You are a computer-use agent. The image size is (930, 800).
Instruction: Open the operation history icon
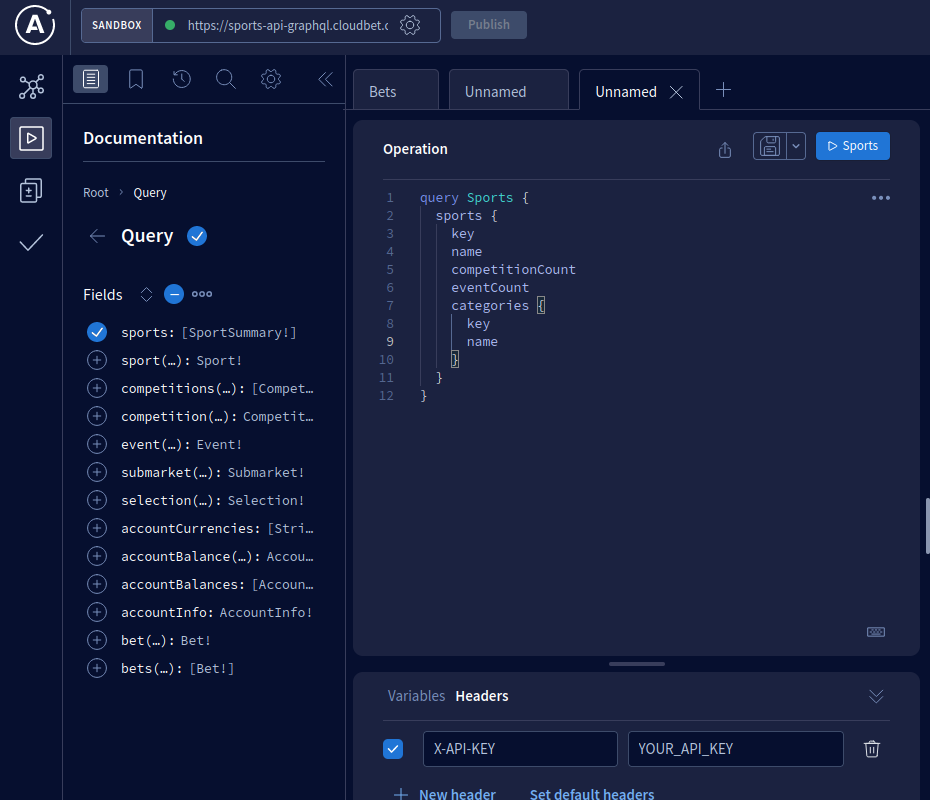[181, 79]
